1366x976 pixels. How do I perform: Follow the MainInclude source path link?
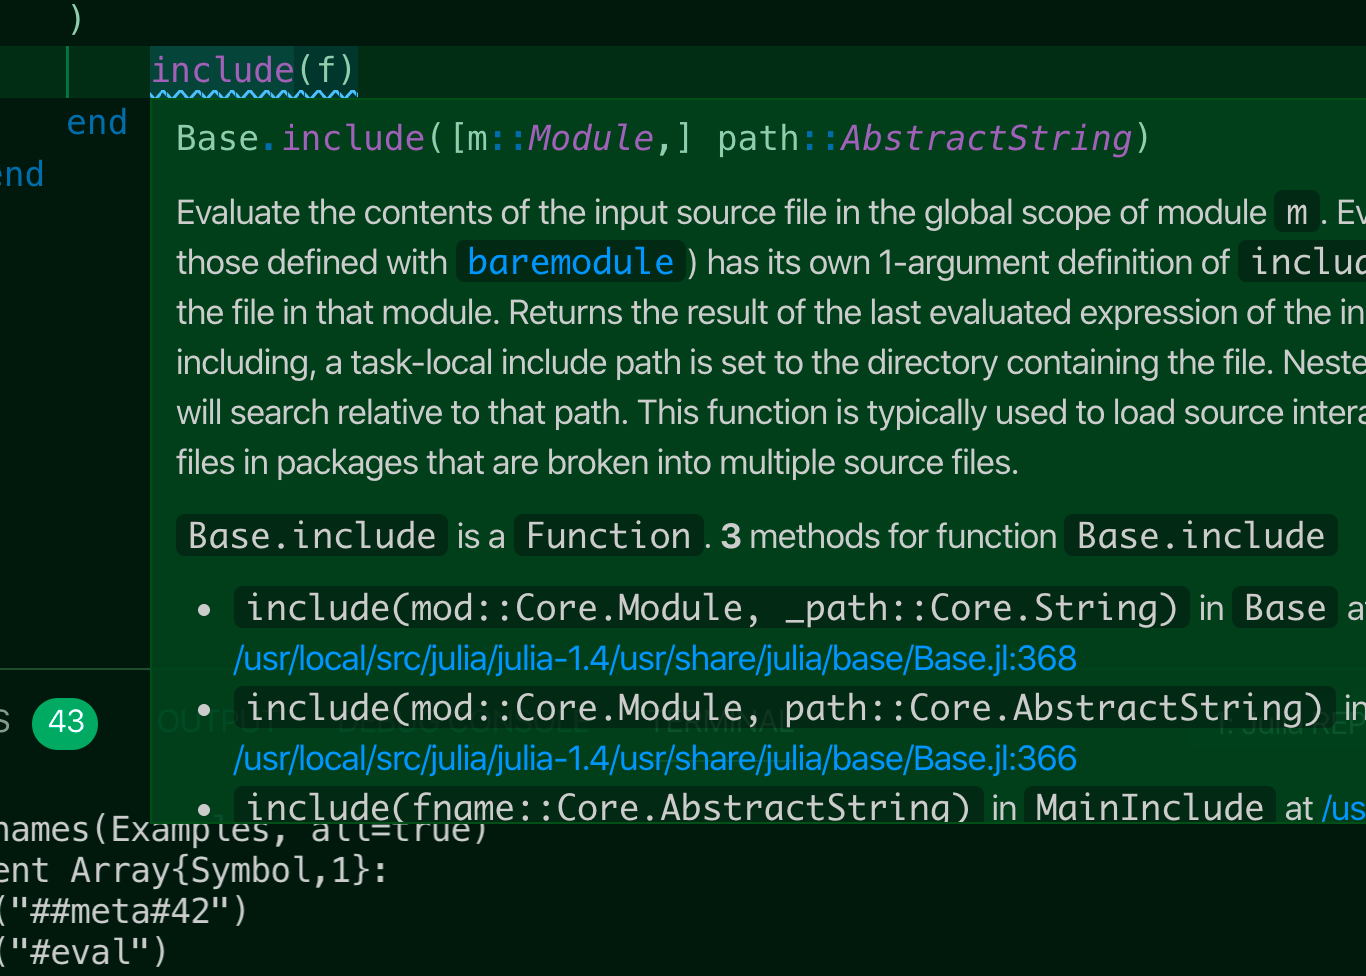(1344, 808)
